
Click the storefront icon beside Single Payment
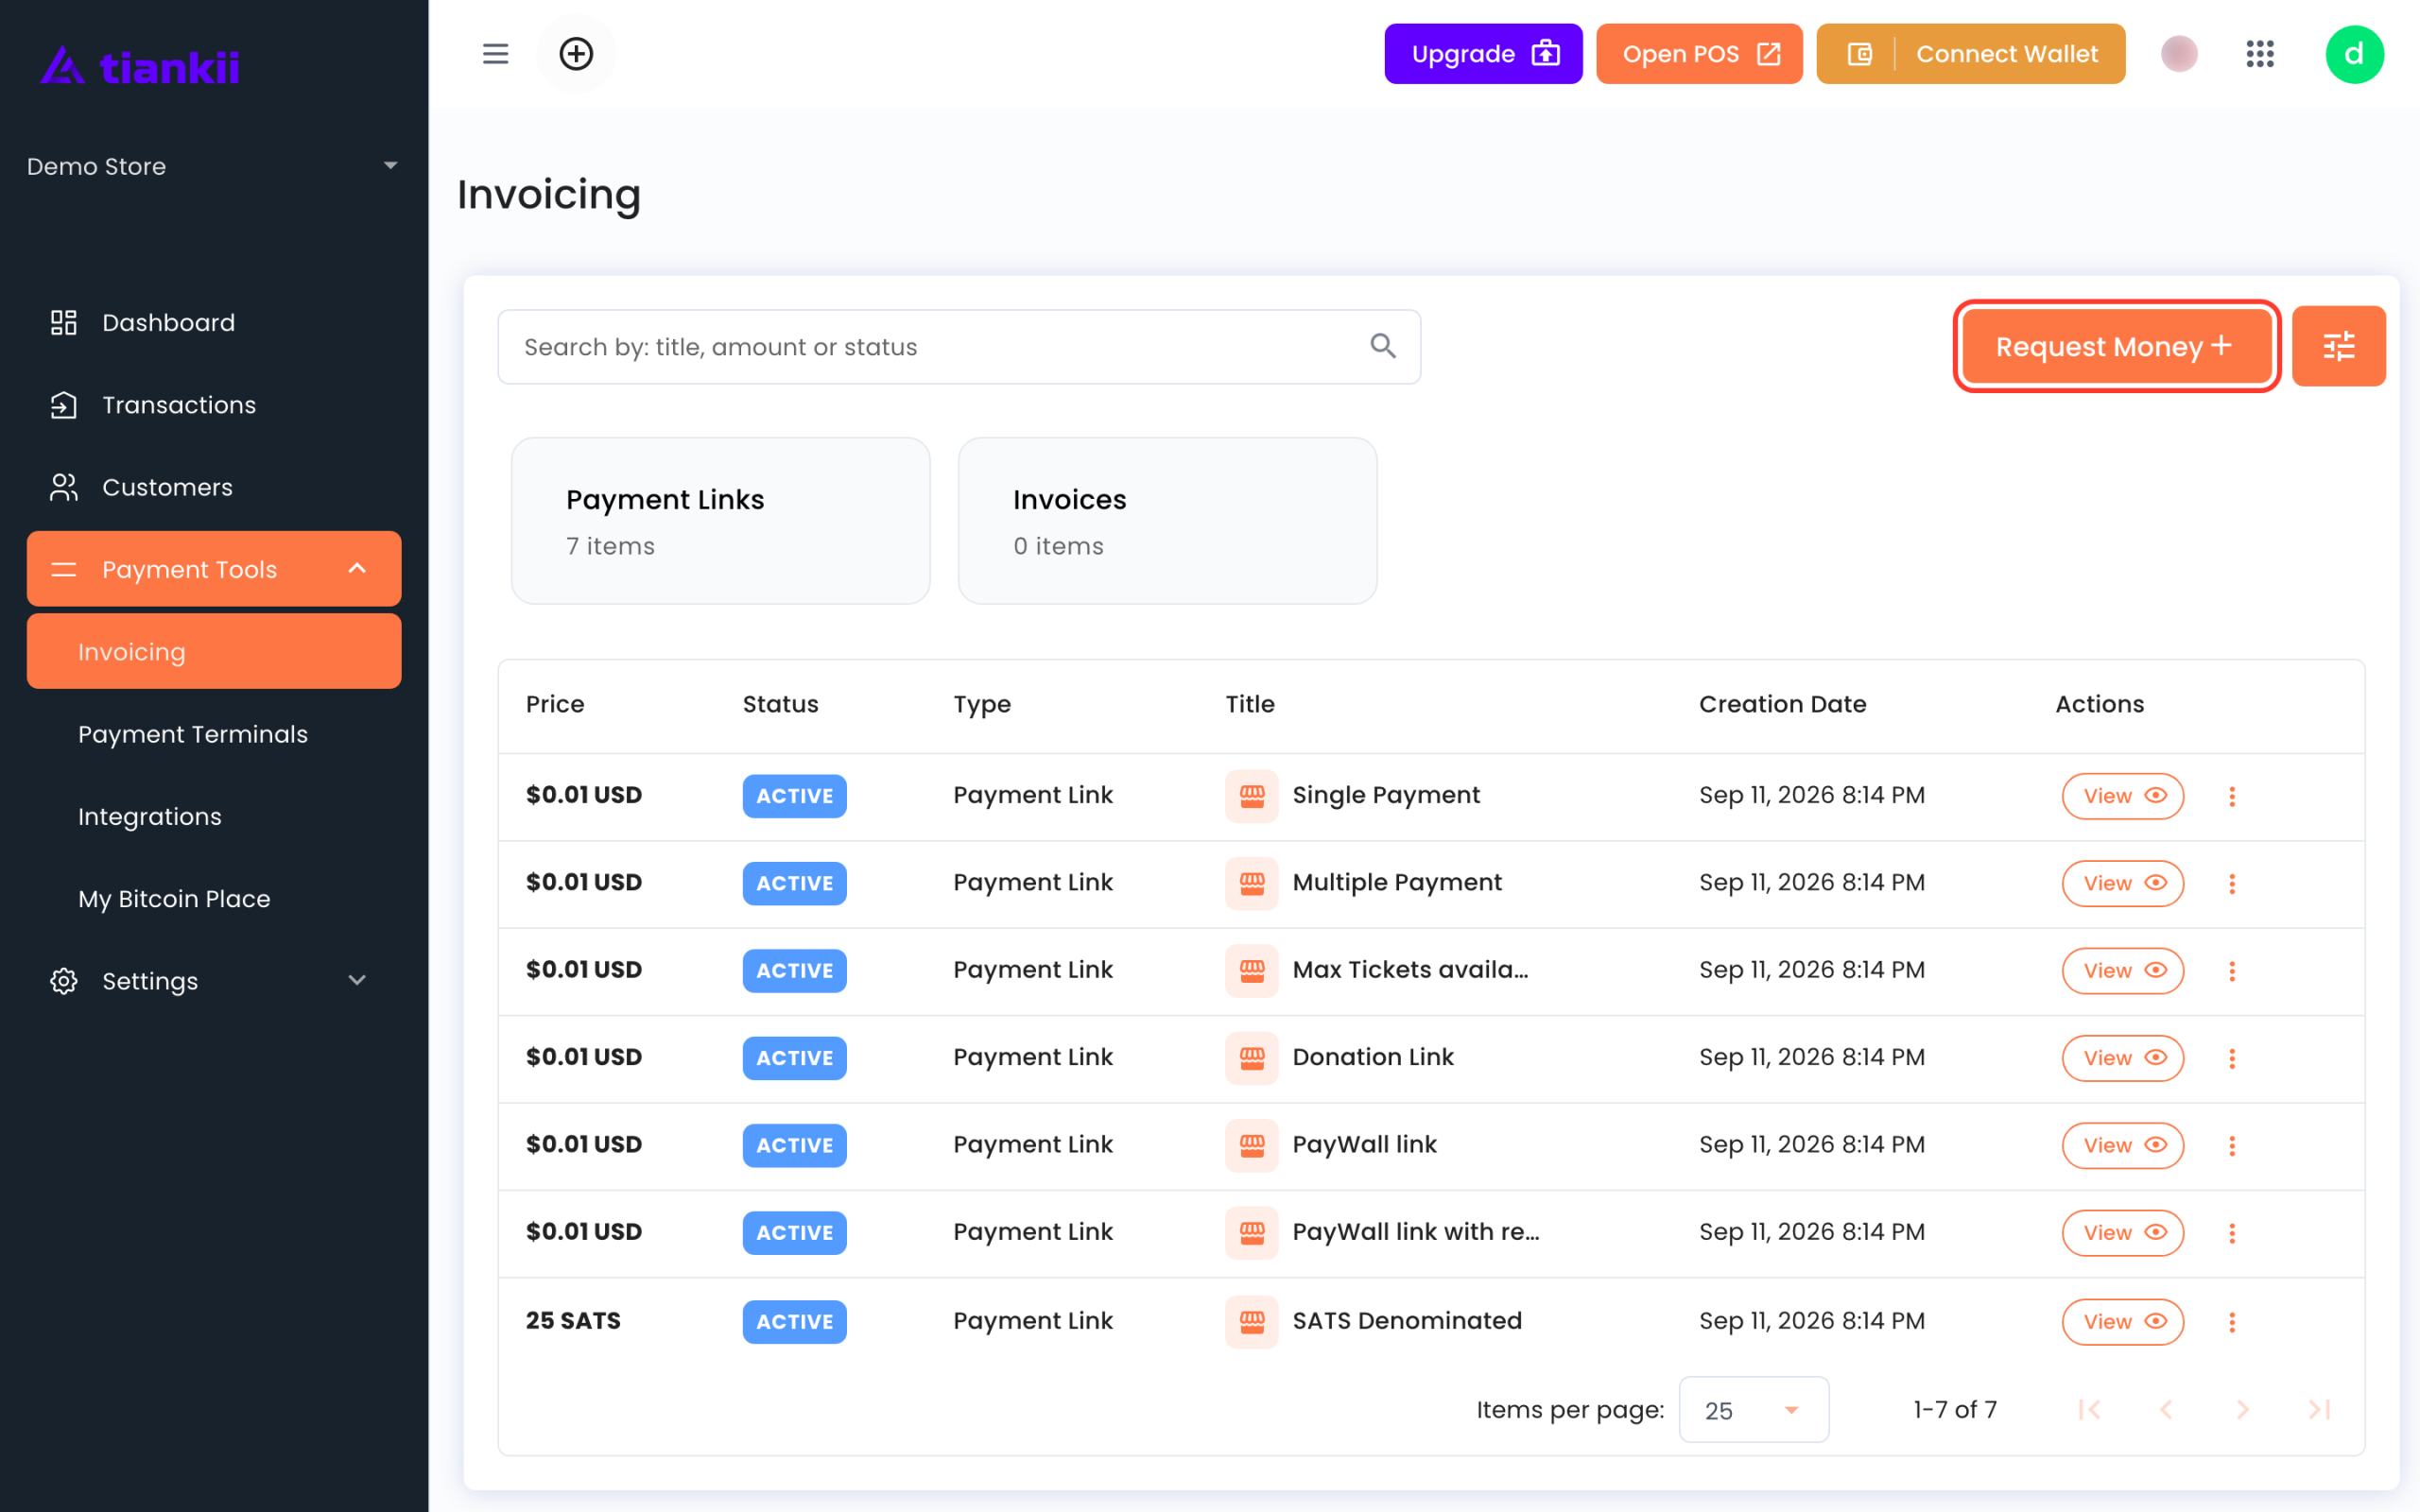coord(1251,796)
